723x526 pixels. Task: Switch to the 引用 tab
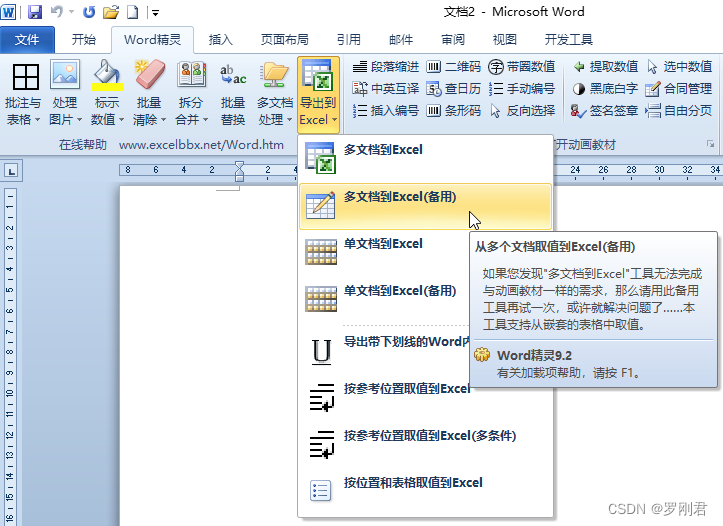click(x=349, y=40)
